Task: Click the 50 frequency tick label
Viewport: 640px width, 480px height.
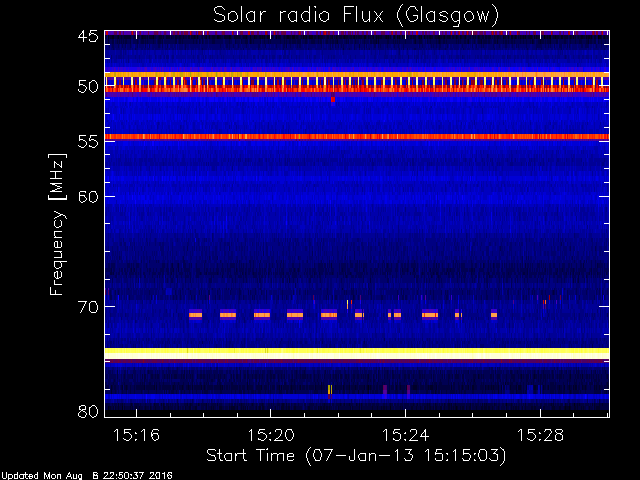Action: pos(88,87)
